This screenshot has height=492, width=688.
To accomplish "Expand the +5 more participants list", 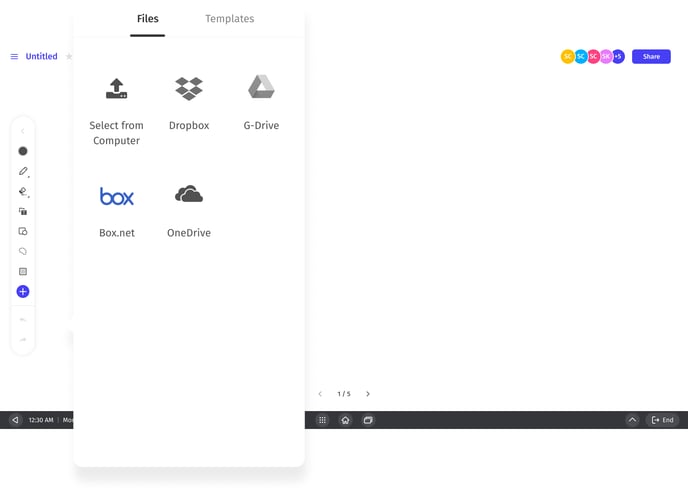I will tap(618, 57).
